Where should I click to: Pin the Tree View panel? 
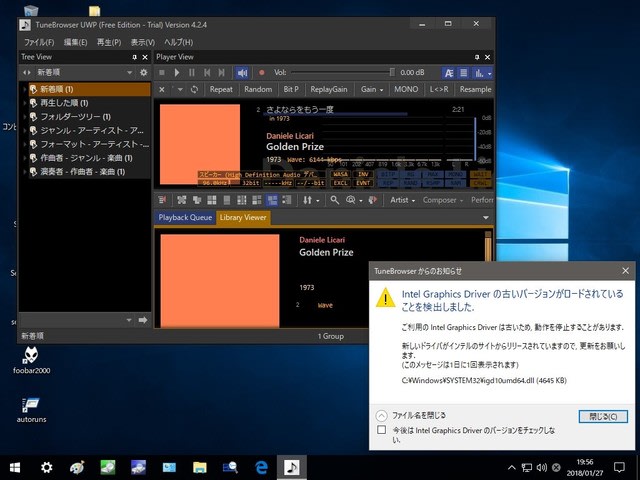point(135,58)
